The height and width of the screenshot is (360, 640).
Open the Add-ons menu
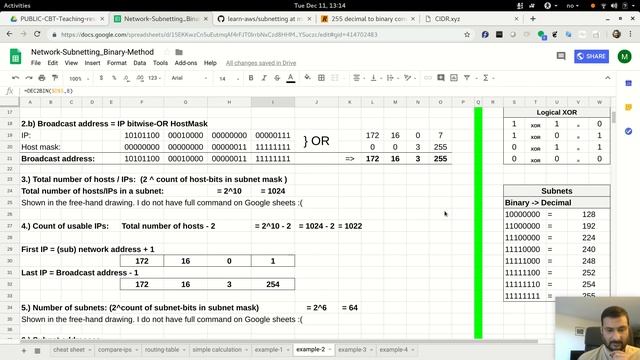pos(186,63)
